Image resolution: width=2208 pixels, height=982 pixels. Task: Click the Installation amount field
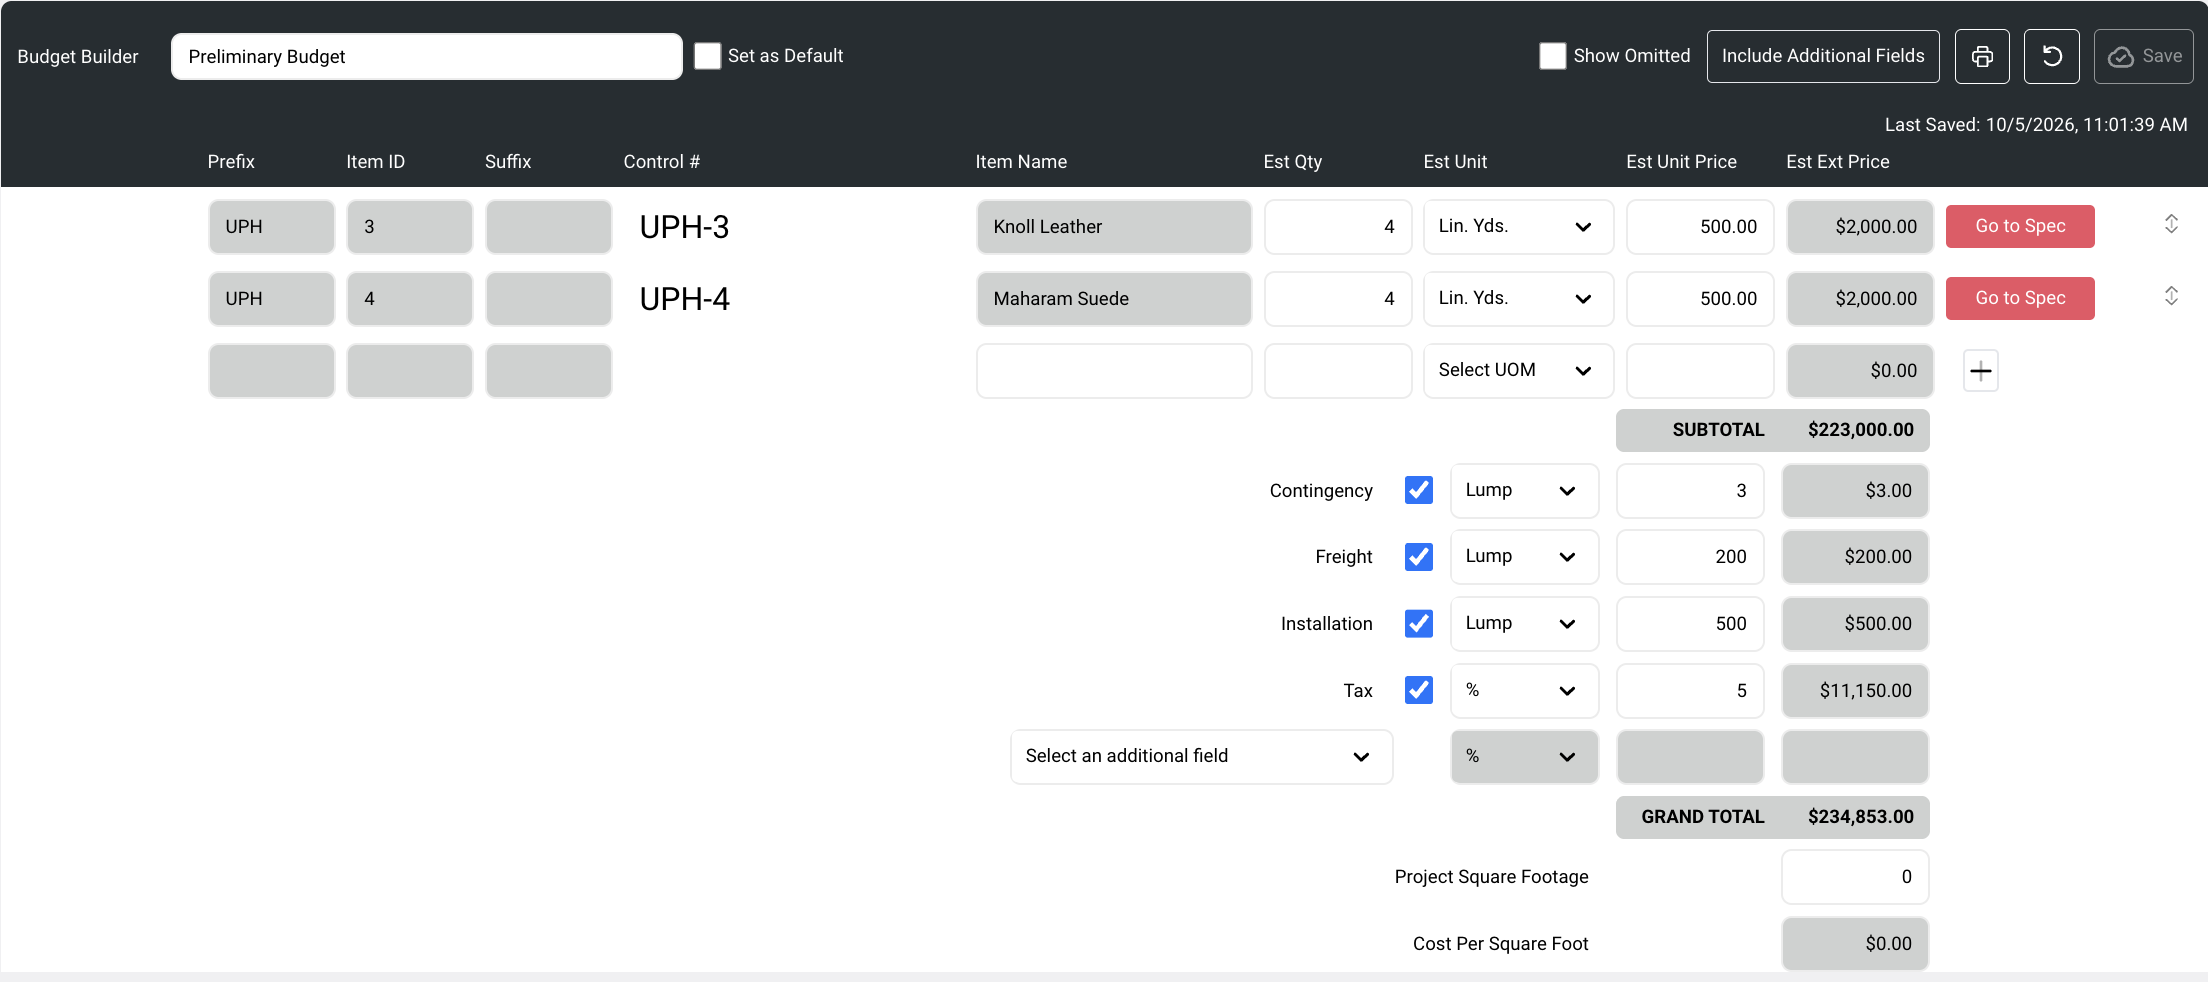click(x=1690, y=624)
